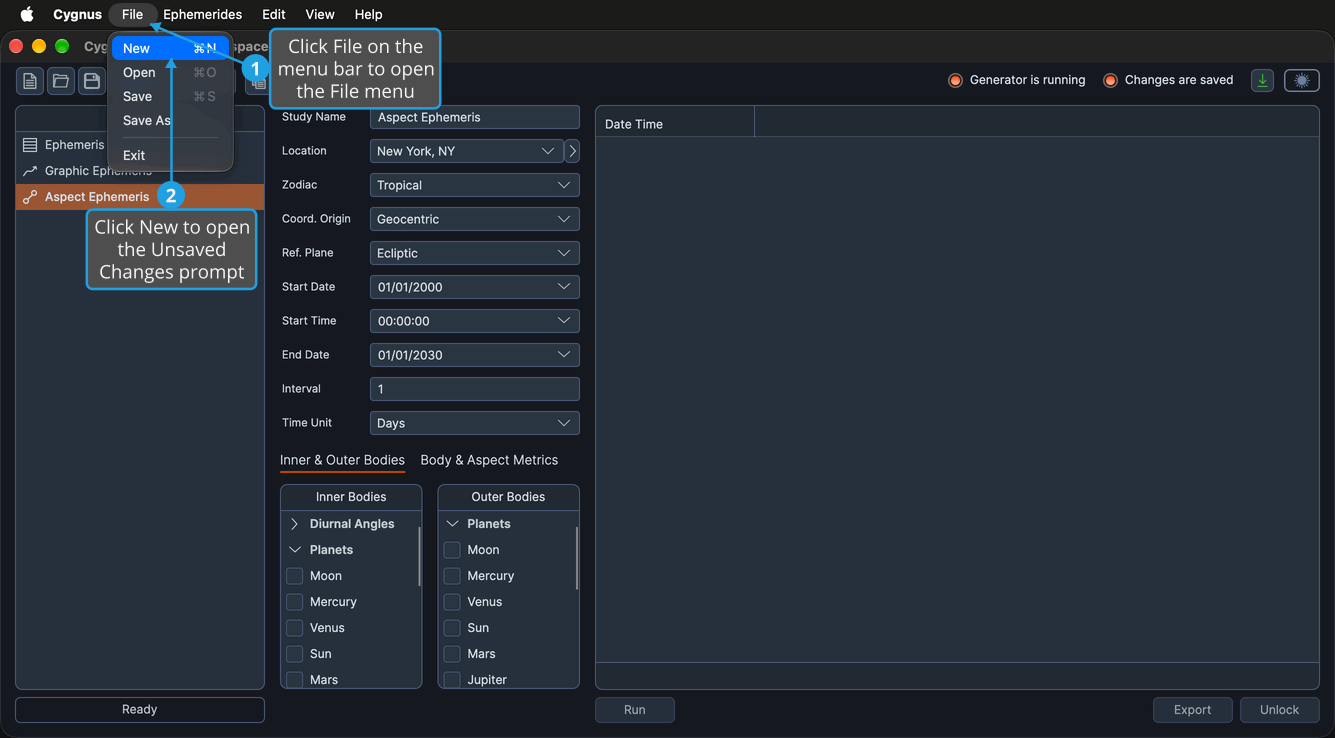Choose New from the File menu
Screen dimensions: 1335x738
(170, 48)
